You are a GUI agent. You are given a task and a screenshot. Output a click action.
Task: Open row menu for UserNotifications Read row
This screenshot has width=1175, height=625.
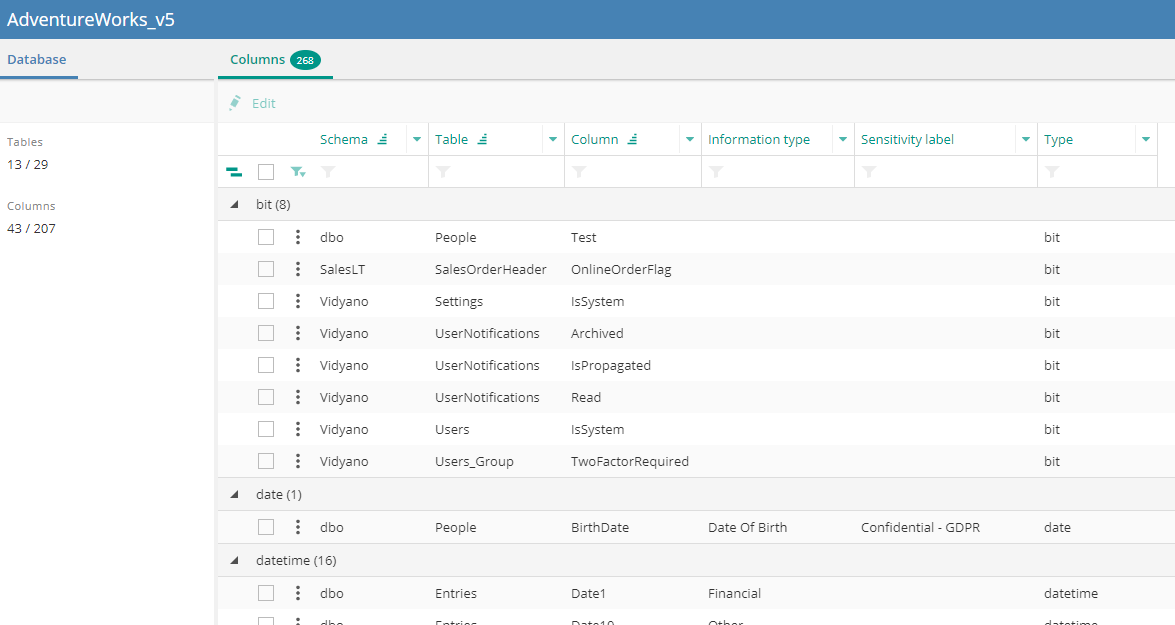297,397
